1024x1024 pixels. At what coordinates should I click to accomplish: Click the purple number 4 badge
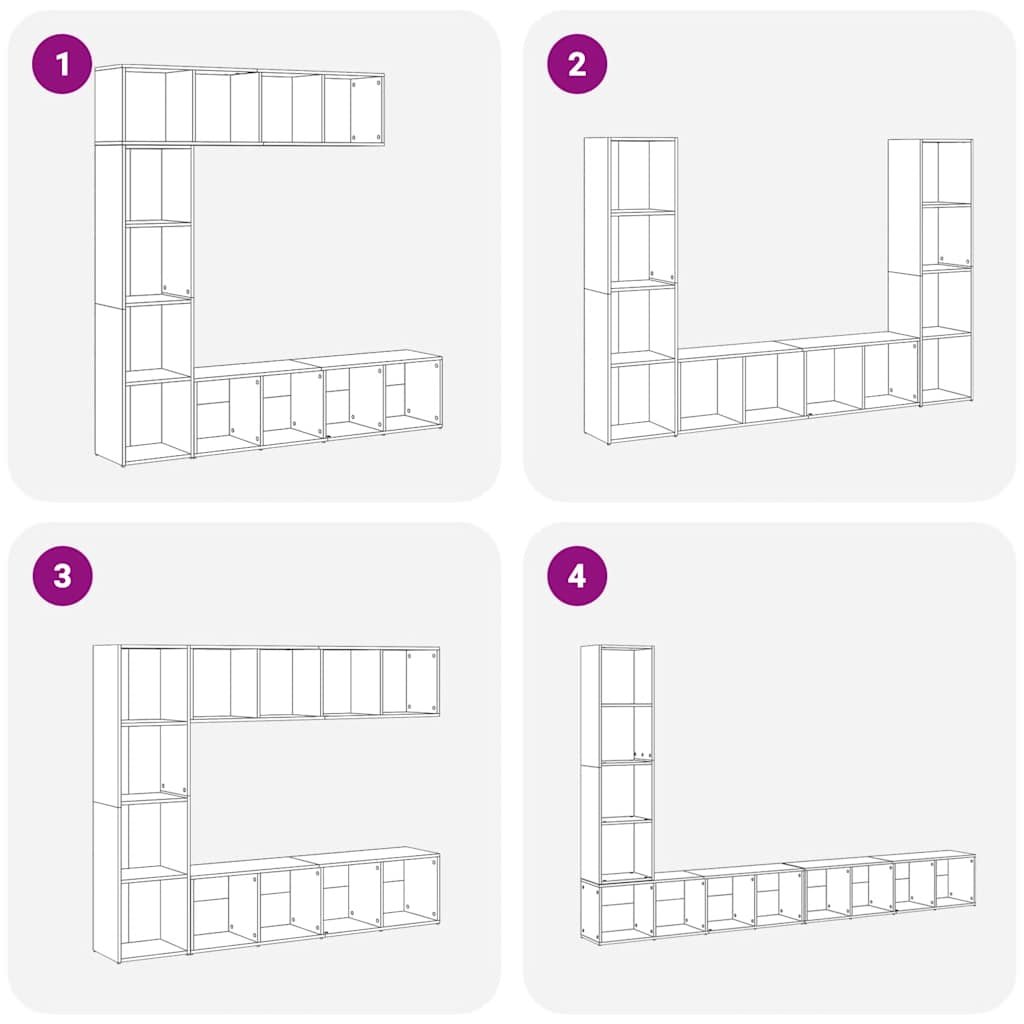point(577,576)
